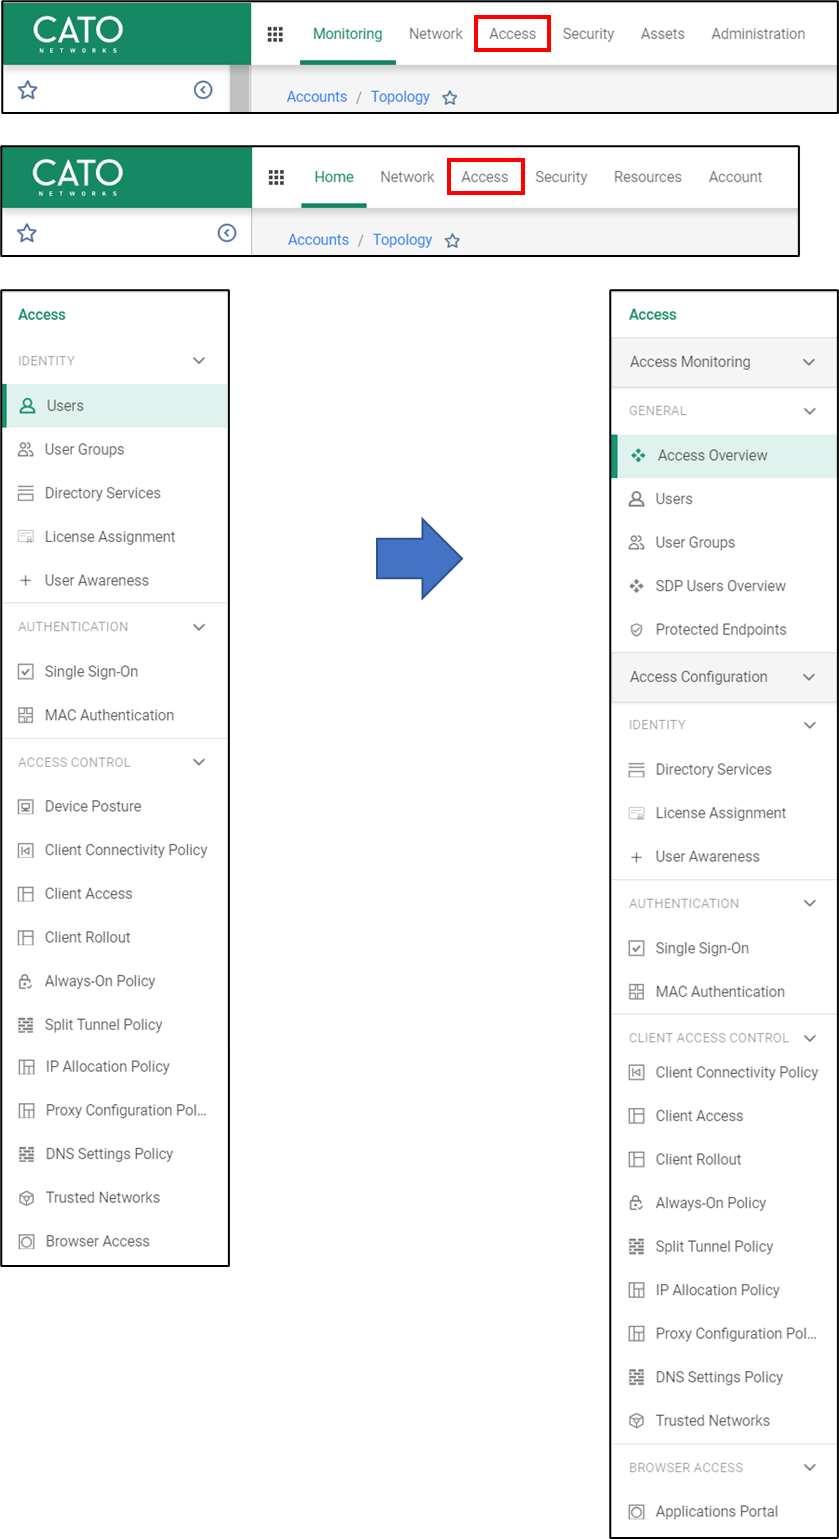839x1539 pixels.
Task: Click the Topology breadcrumb under the Monitoring bar
Action: (400, 97)
